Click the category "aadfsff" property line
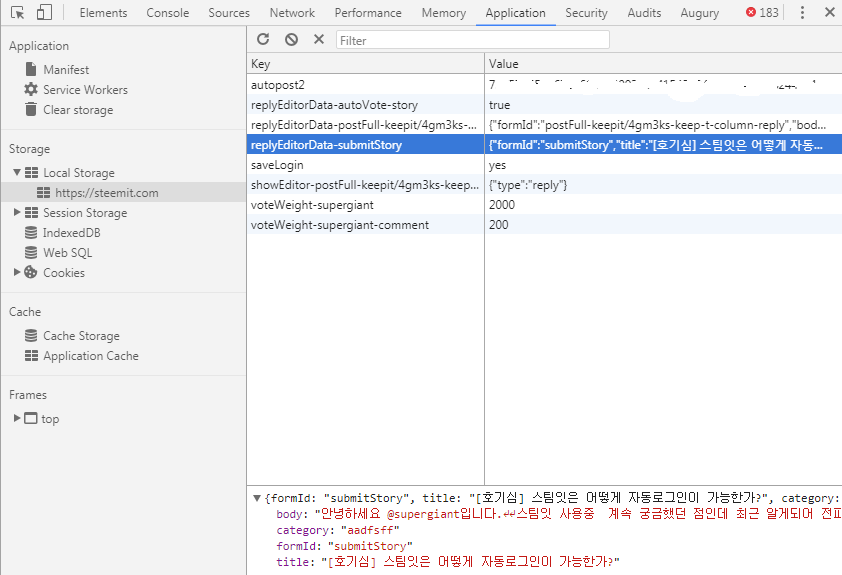Screen dimensions: 842x575 point(338,530)
